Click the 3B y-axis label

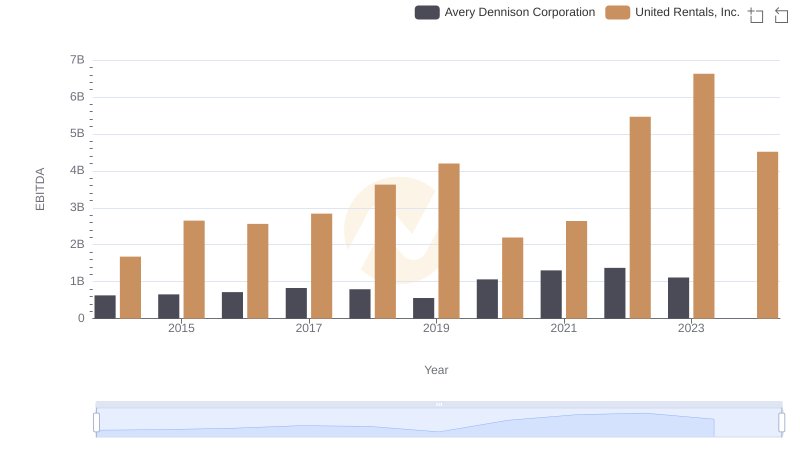77,207
